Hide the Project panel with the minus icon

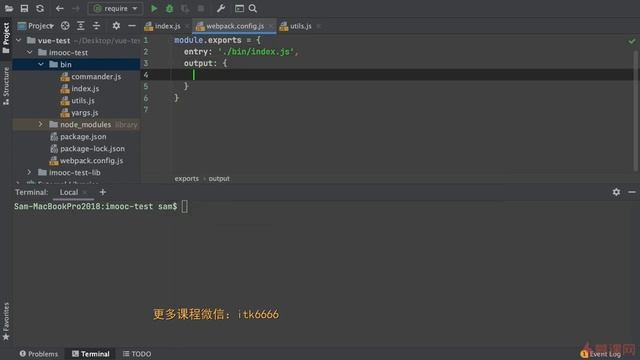pos(131,26)
